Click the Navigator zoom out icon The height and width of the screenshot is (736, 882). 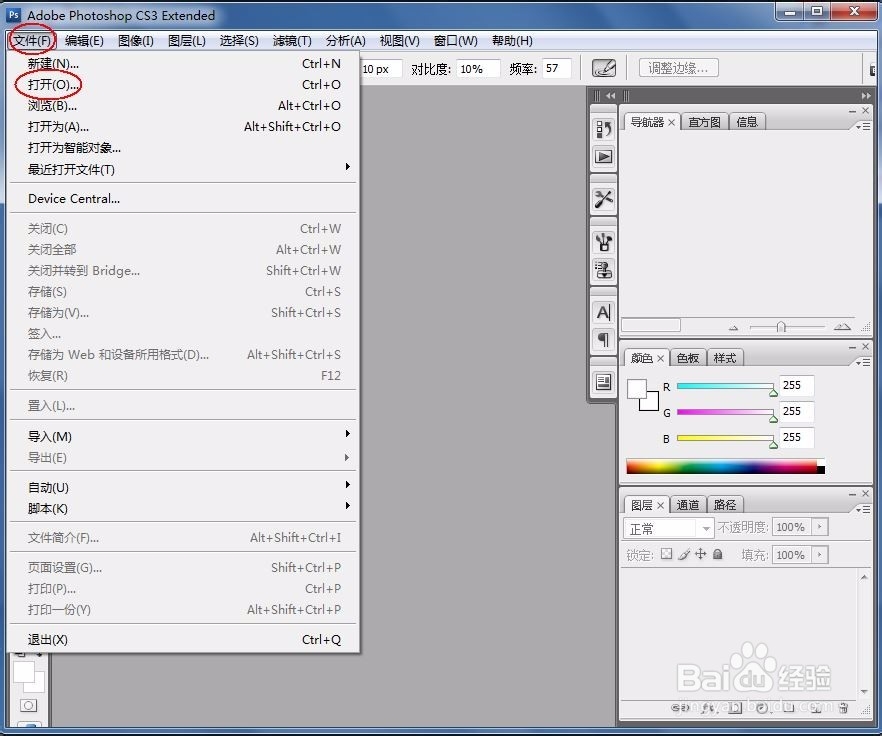tap(733, 327)
